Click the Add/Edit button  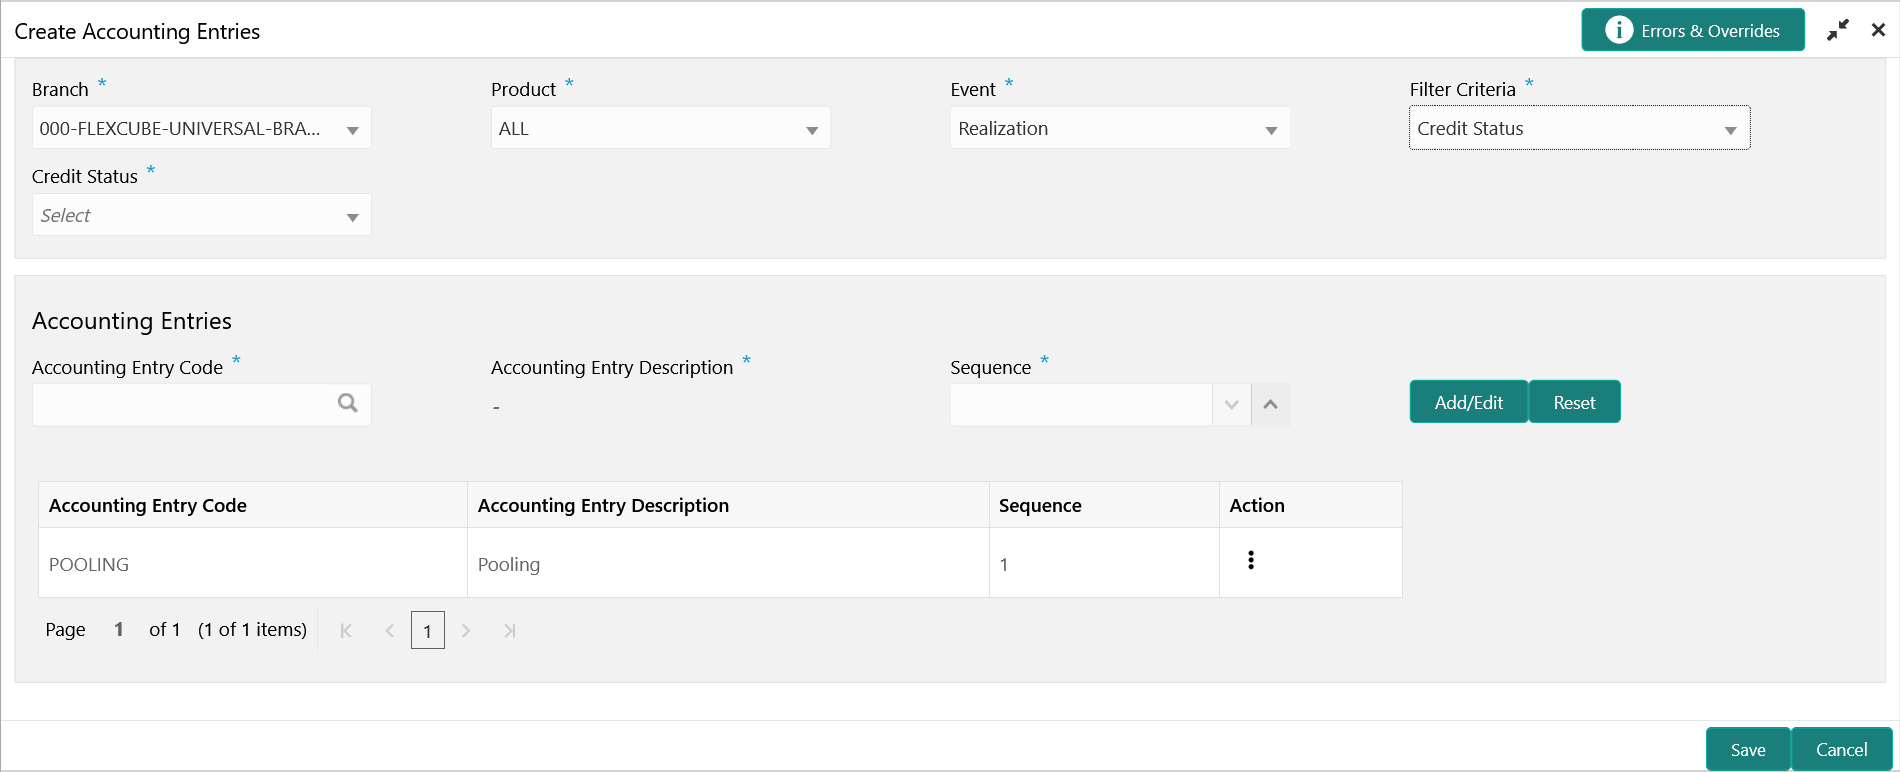[1468, 402]
